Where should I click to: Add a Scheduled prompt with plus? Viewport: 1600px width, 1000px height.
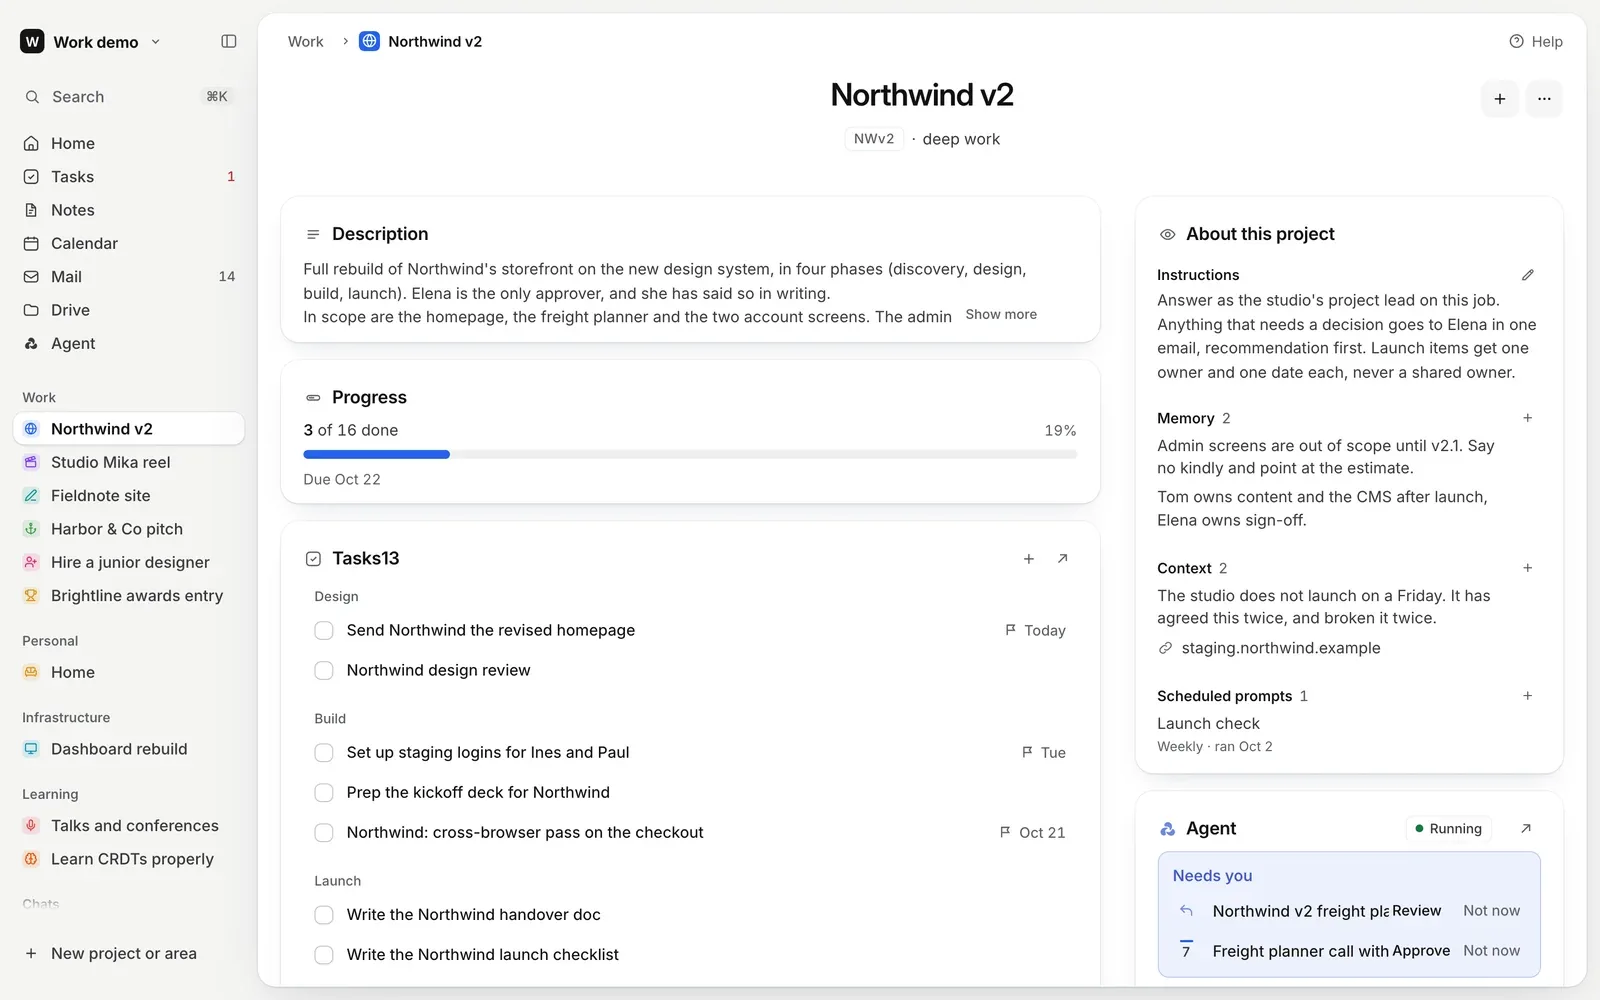[1528, 696]
